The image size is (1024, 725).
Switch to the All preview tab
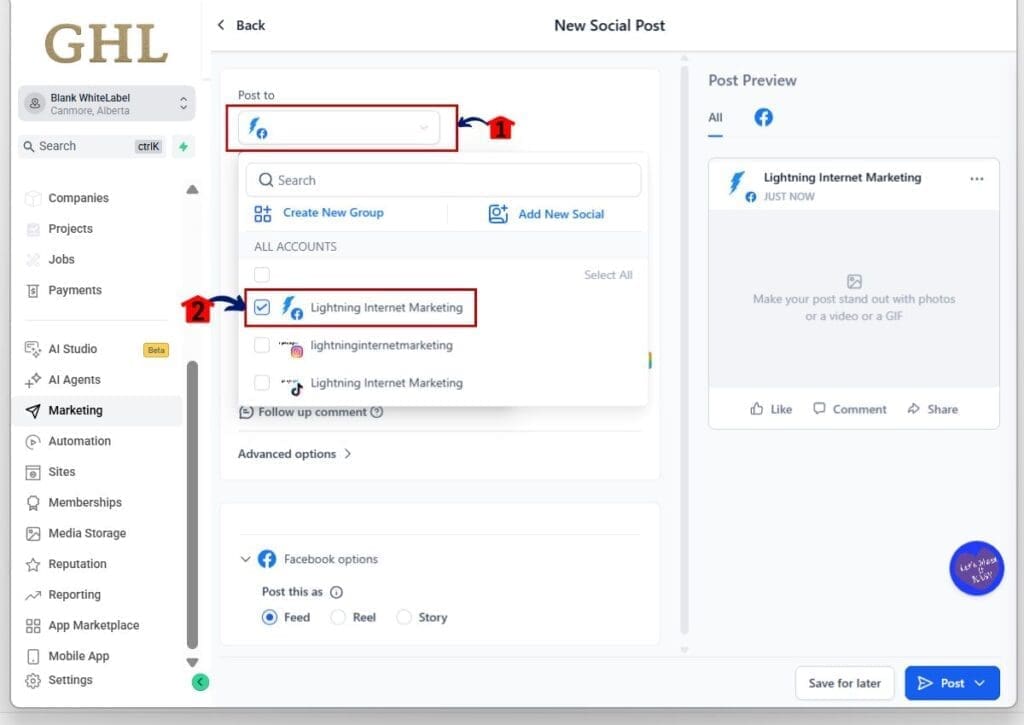(715, 118)
